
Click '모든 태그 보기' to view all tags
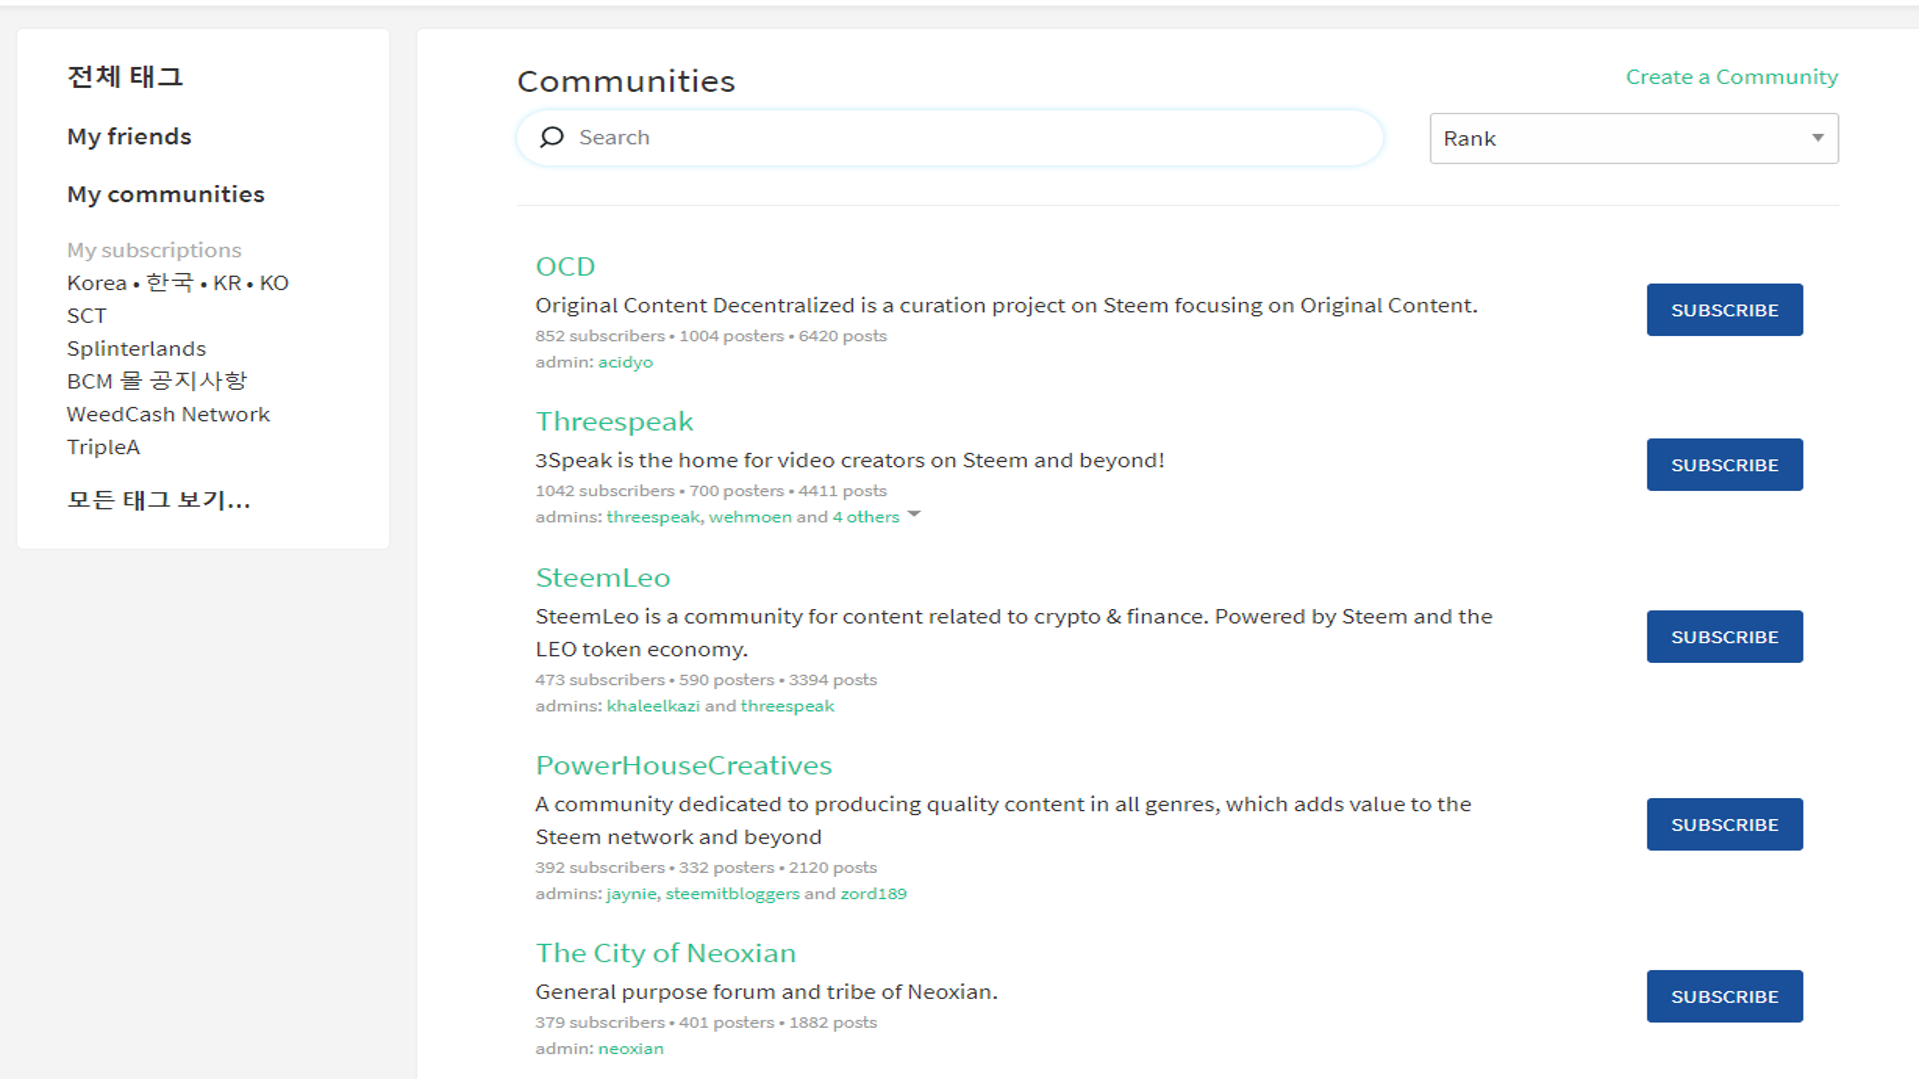click(158, 500)
